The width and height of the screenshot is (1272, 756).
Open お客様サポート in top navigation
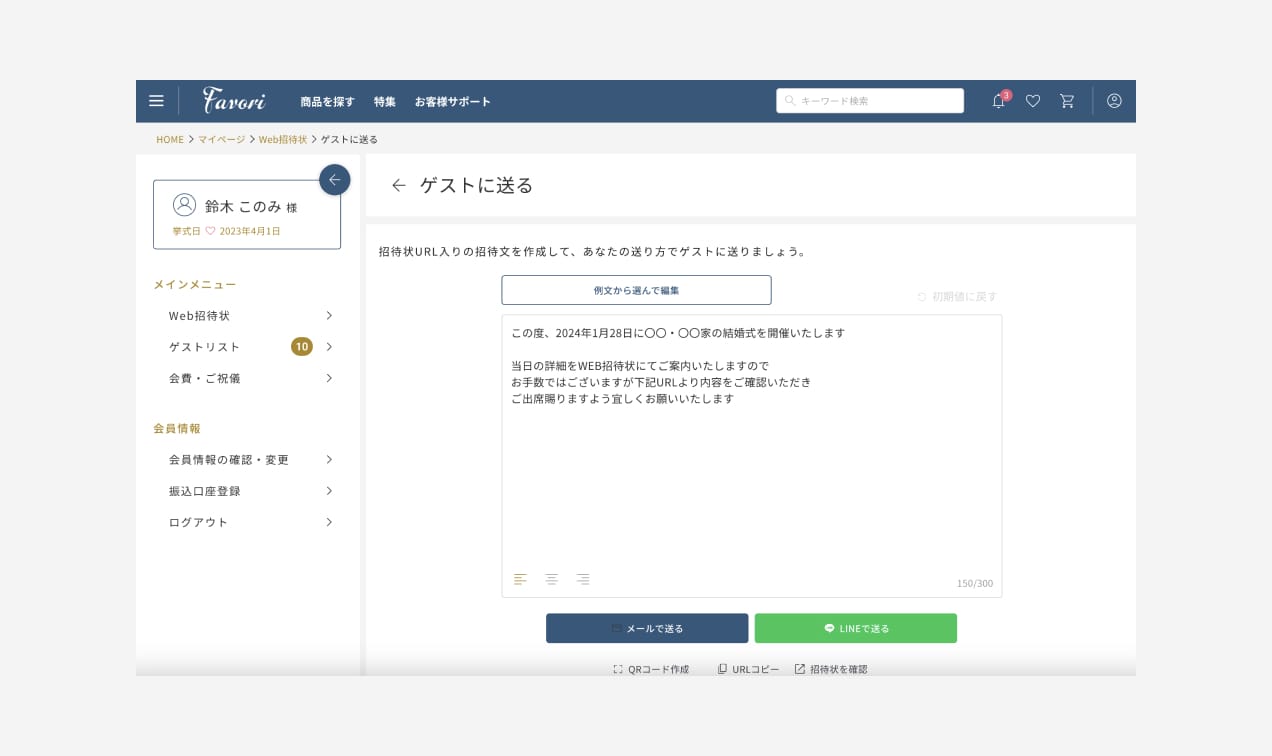pyautogui.click(x=452, y=102)
